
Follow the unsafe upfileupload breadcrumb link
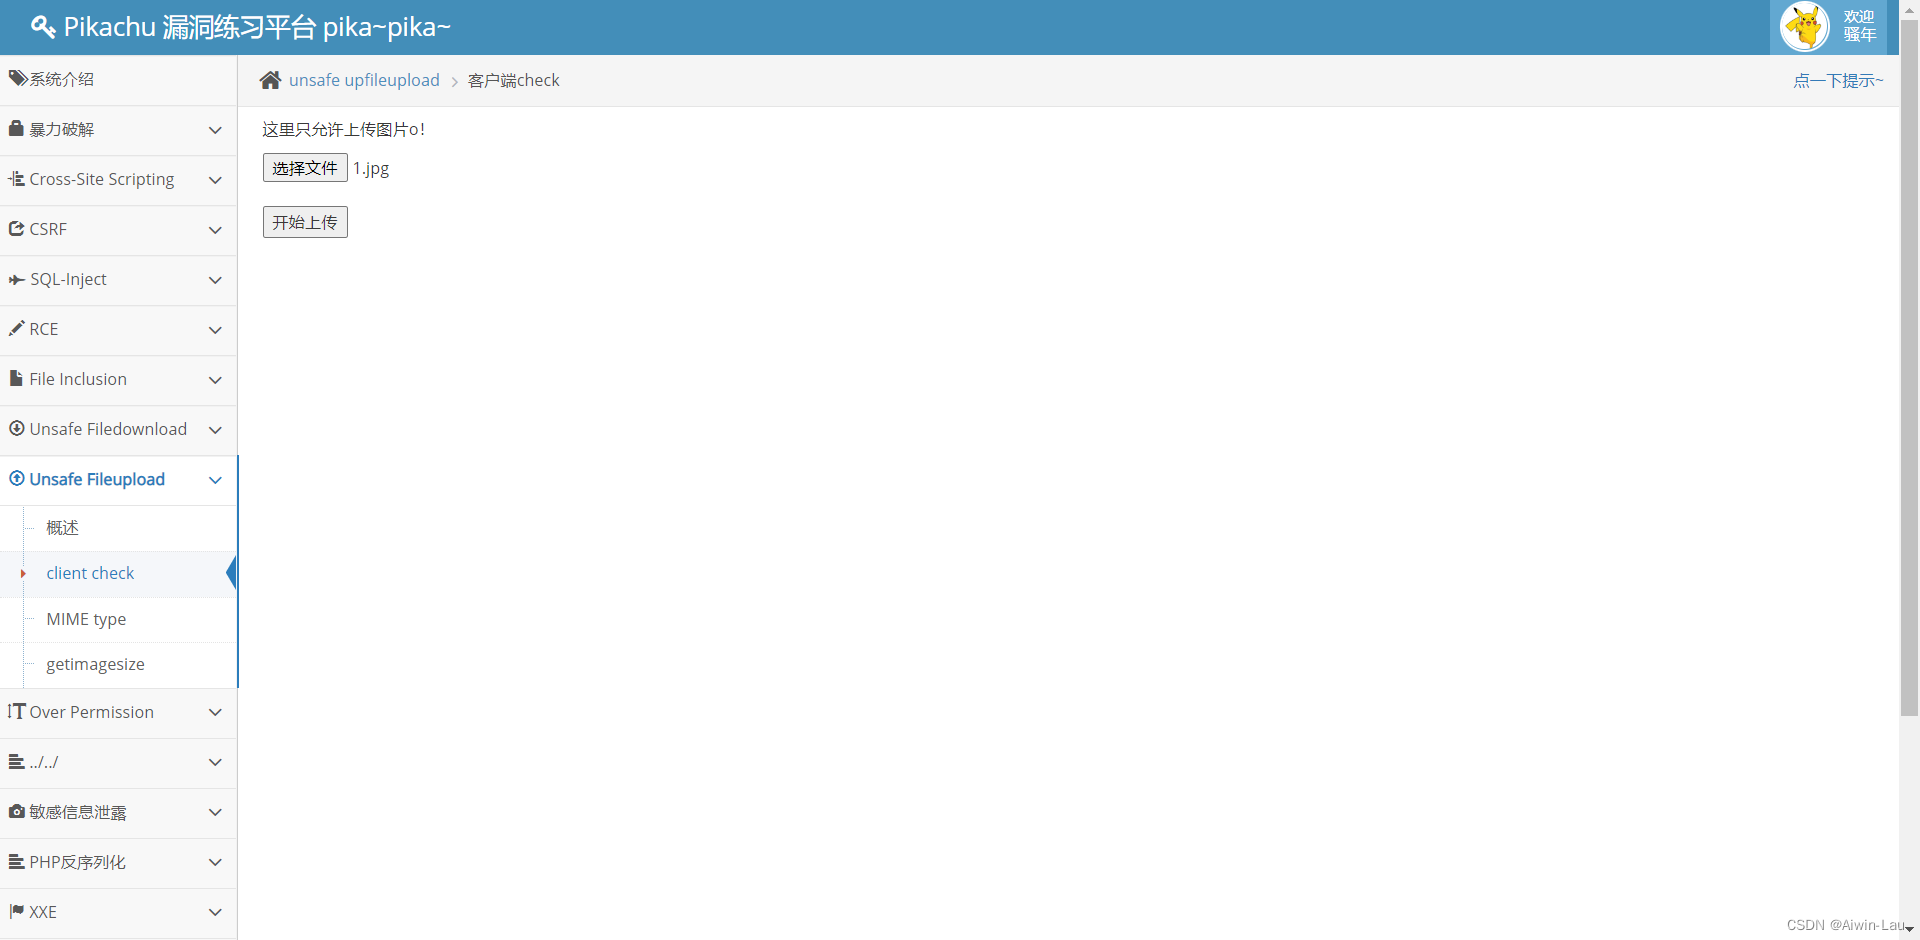364,80
